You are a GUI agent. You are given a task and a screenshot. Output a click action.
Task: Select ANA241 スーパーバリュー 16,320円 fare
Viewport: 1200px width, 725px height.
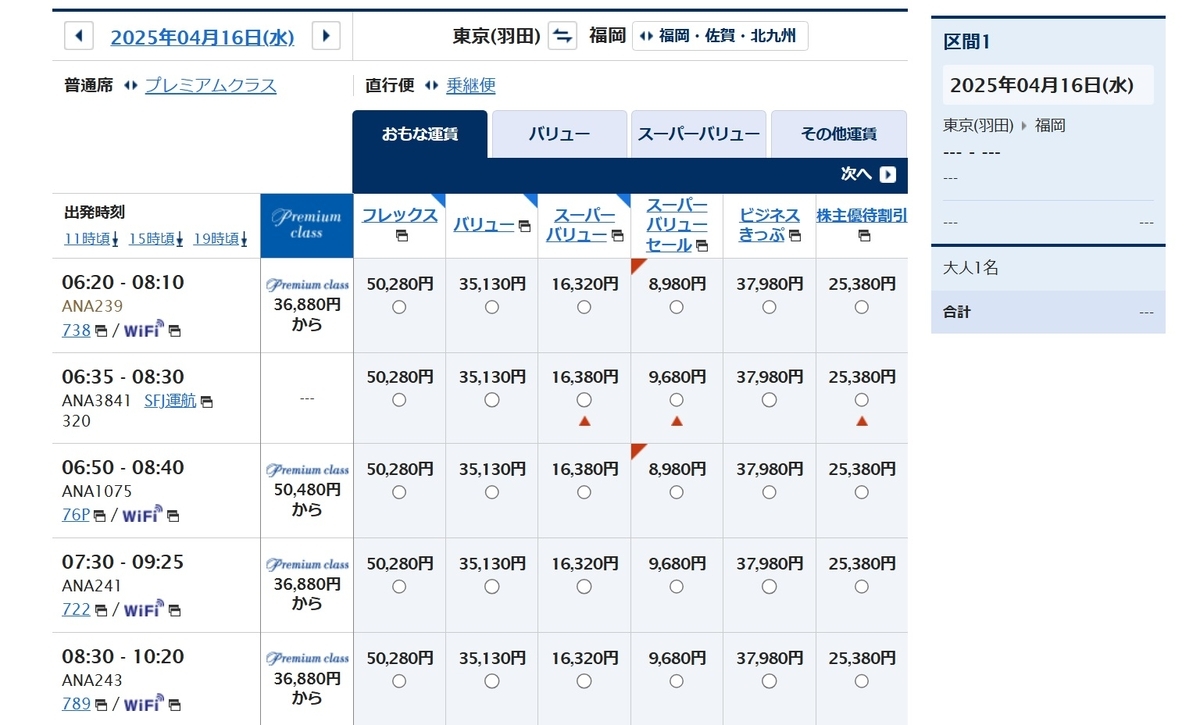[584, 587]
